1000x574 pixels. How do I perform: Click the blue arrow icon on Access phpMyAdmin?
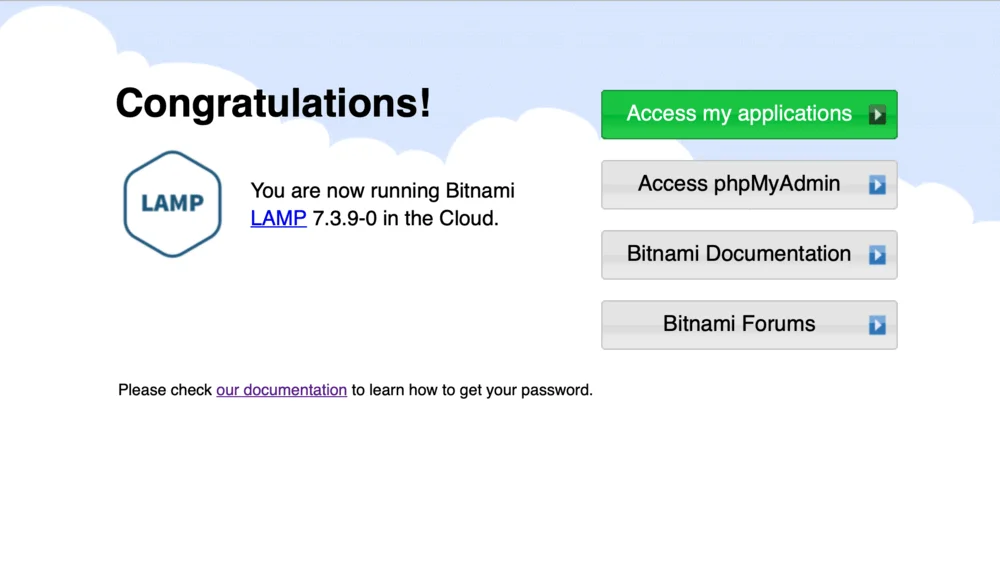point(877,185)
